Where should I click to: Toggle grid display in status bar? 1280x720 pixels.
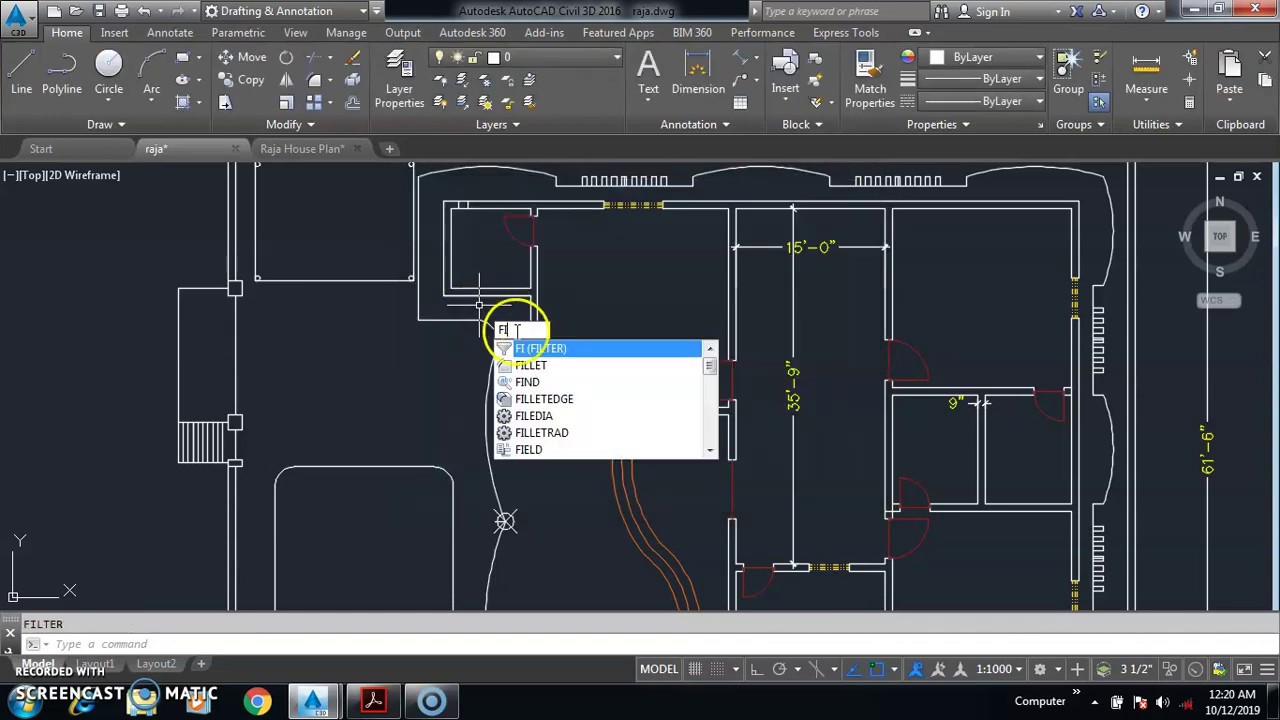coord(695,669)
